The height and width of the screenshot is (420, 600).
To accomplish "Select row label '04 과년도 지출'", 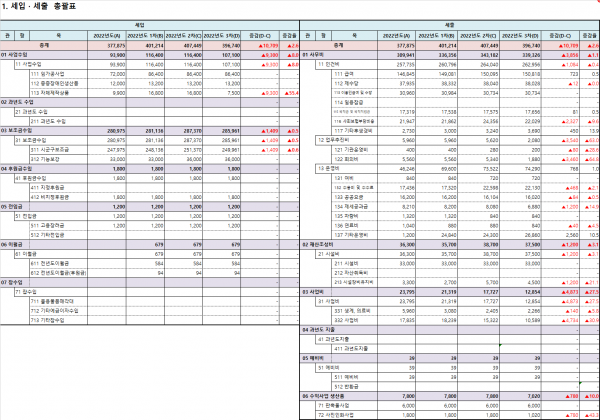I will 318,330.
